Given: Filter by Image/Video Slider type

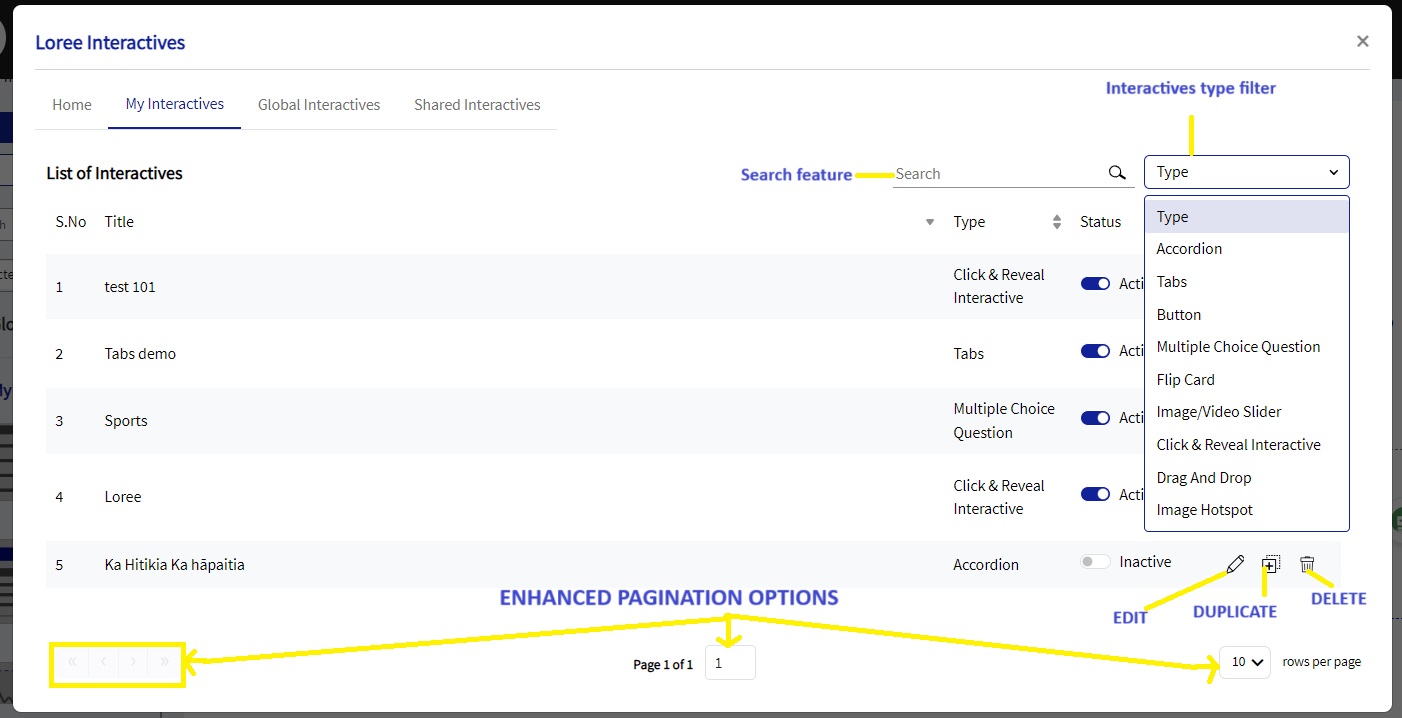Looking at the screenshot, I should tap(1247, 412).
